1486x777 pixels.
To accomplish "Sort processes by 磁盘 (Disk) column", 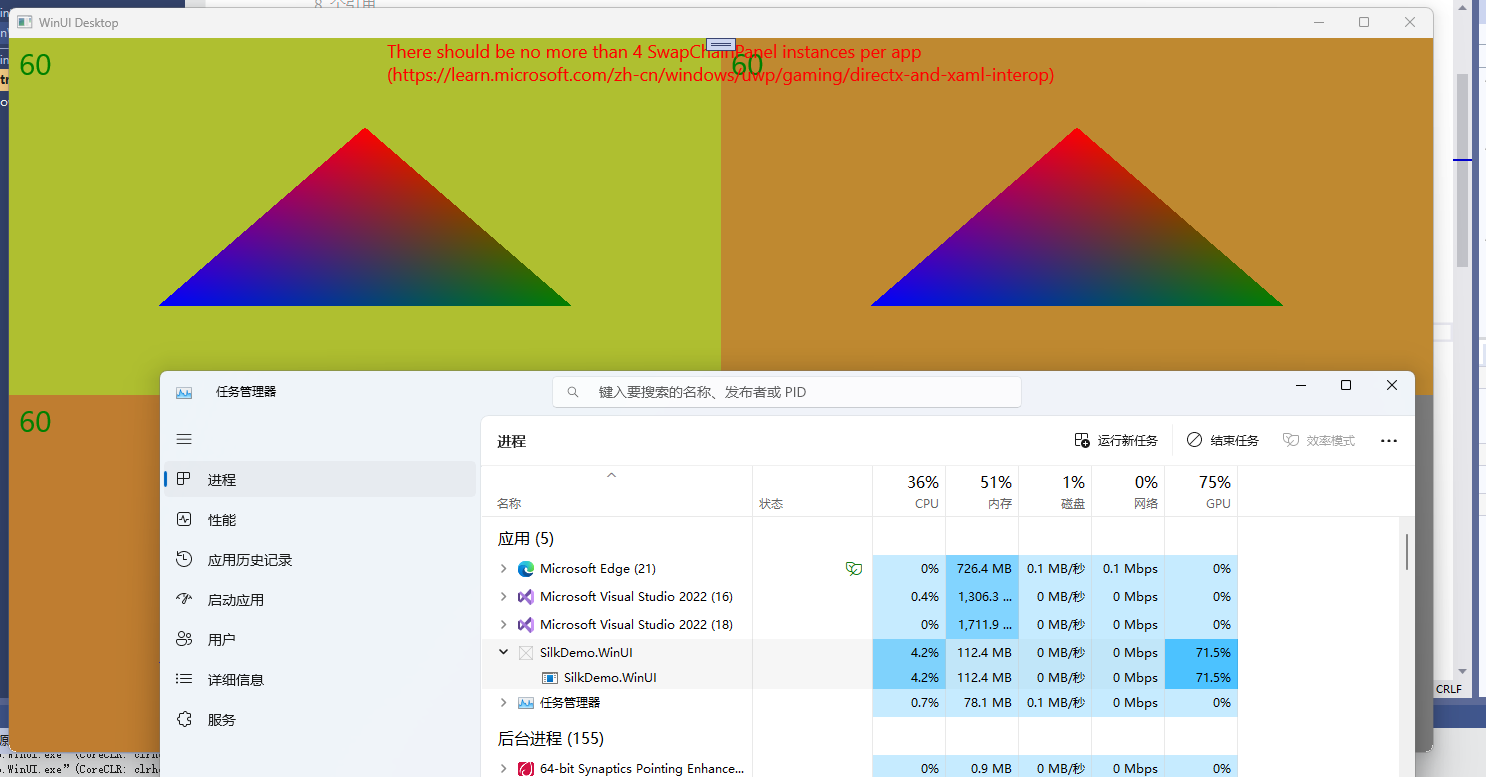I will point(1055,491).
